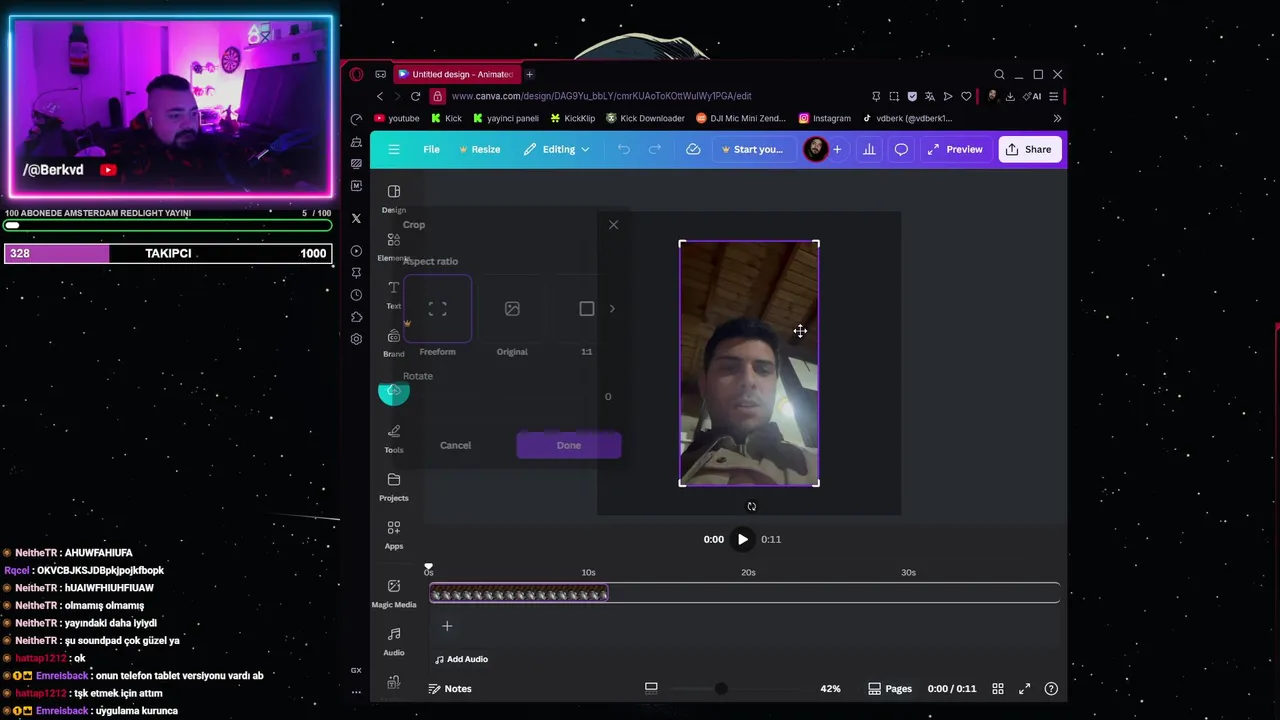Image resolution: width=1280 pixels, height=720 pixels.
Task: Click the rotate handle below the video
Action: tap(752, 506)
